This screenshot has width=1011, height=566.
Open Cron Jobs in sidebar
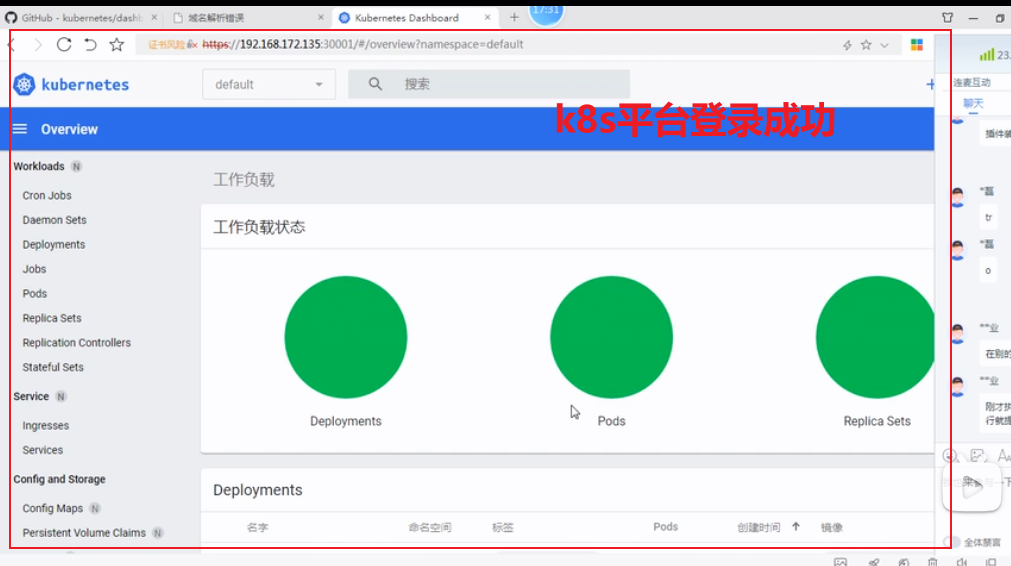click(47, 195)
